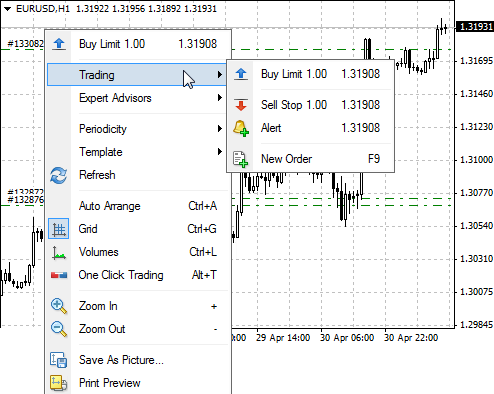Choose Refresh from the context menu
Image resolution: width=494 pixels, height=394 pixels.
click(x=138, y=175)
